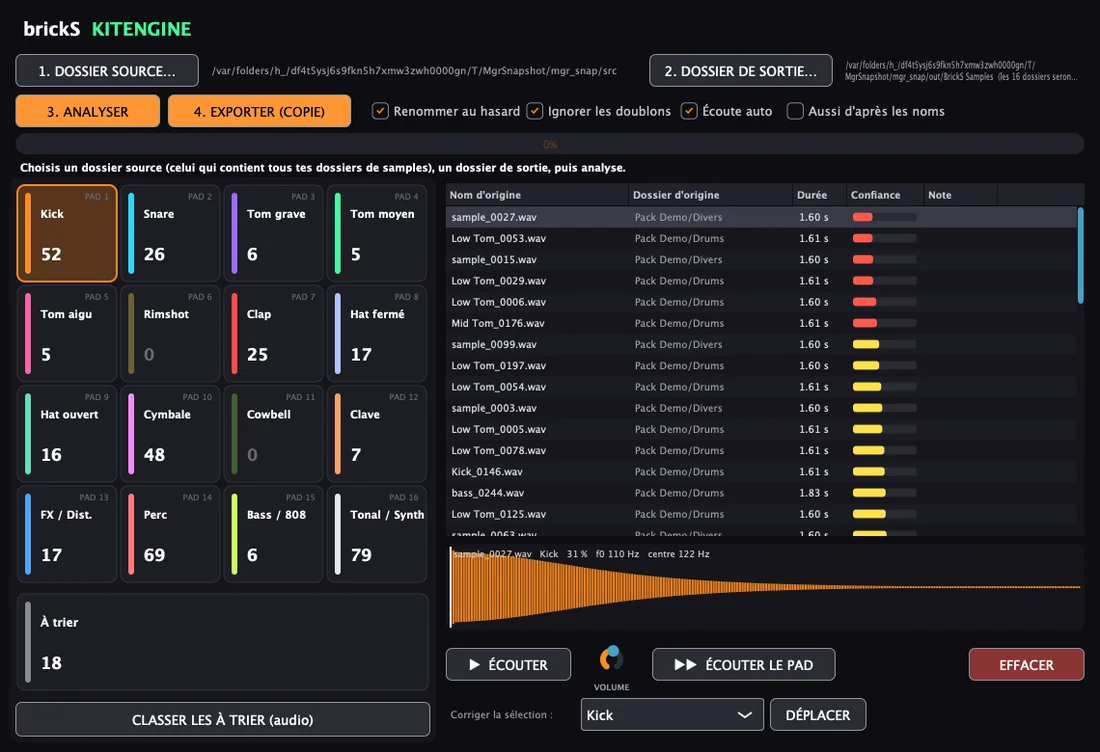Select the À trier bin
Screen dimensions: 1100x752
point(222,643)
